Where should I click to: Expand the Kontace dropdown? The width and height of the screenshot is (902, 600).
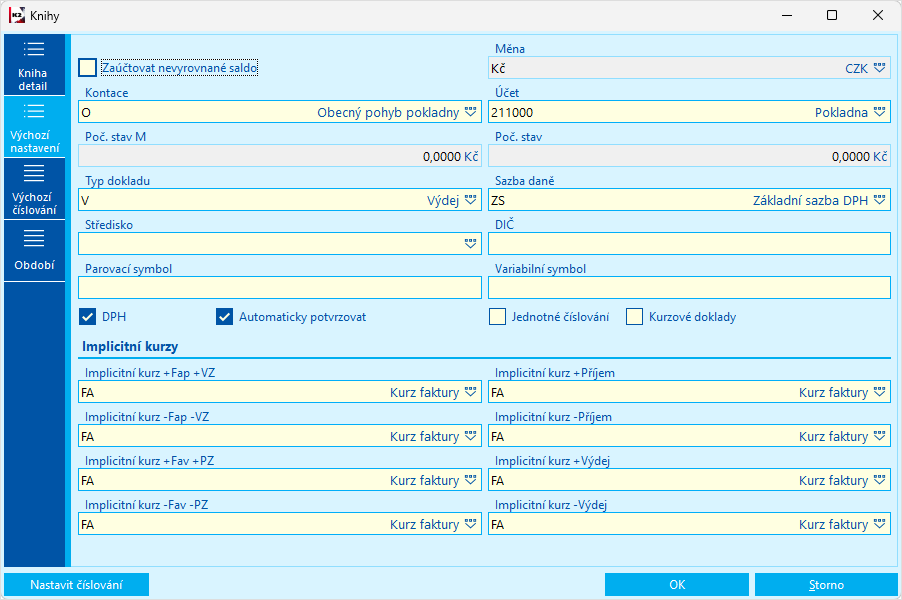click(470, 112)
